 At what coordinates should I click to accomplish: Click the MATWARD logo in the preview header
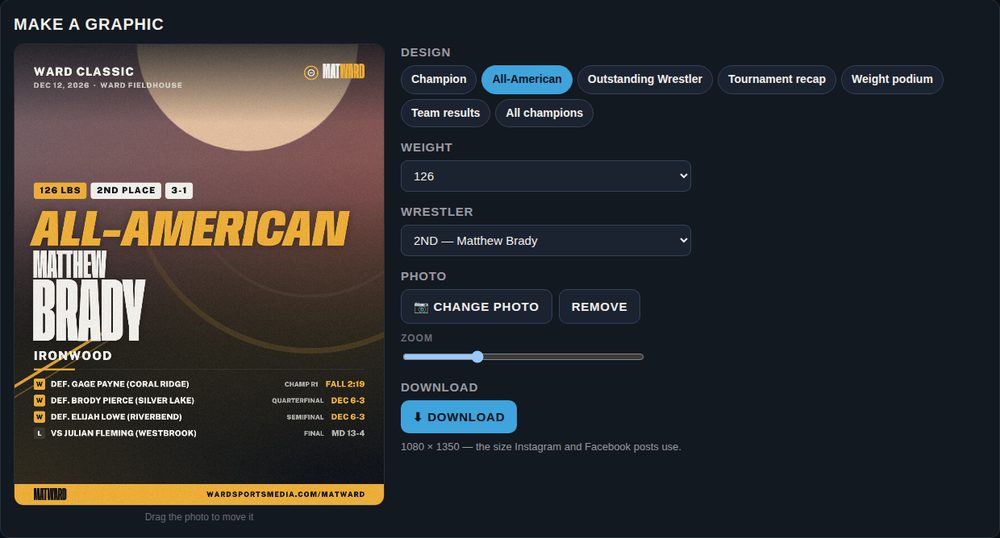point(343,71)
